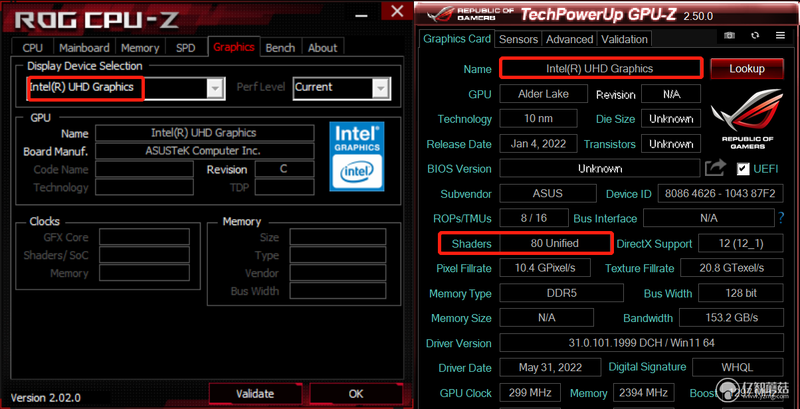Click the 10 nm Technology value
This screenshot has height=409, width=800.
(x=538, y=119)
